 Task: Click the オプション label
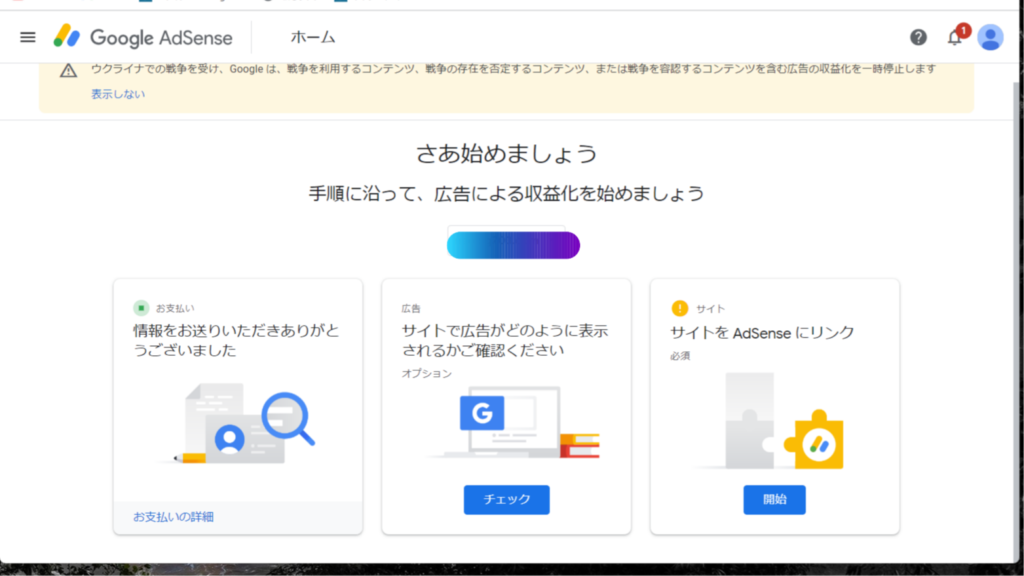426,374
